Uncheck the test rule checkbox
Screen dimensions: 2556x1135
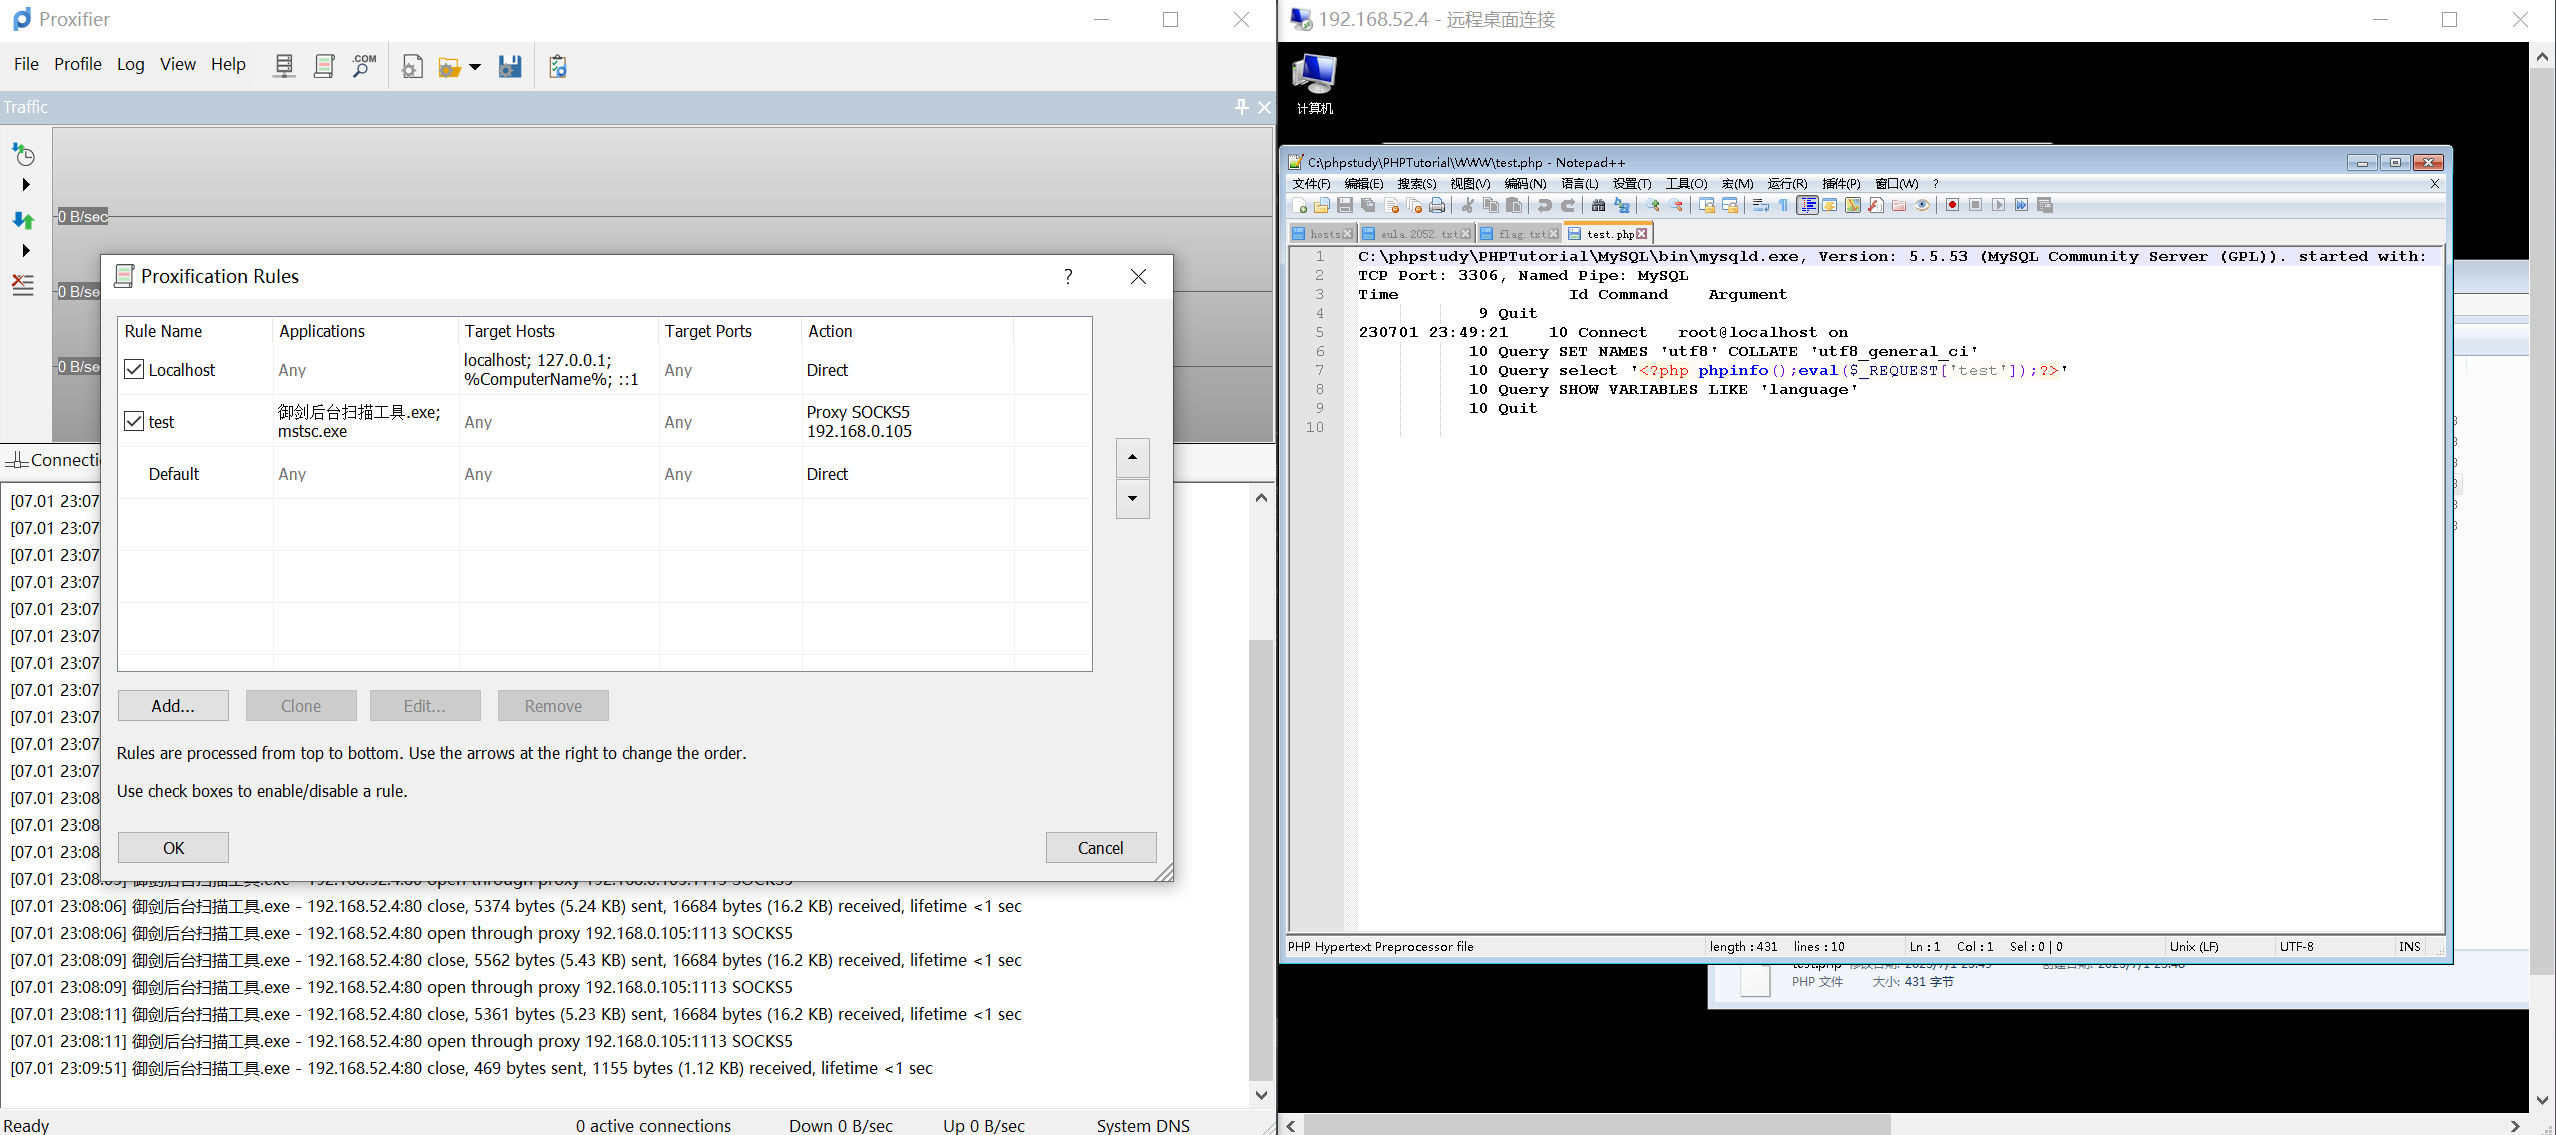(134, 421)
